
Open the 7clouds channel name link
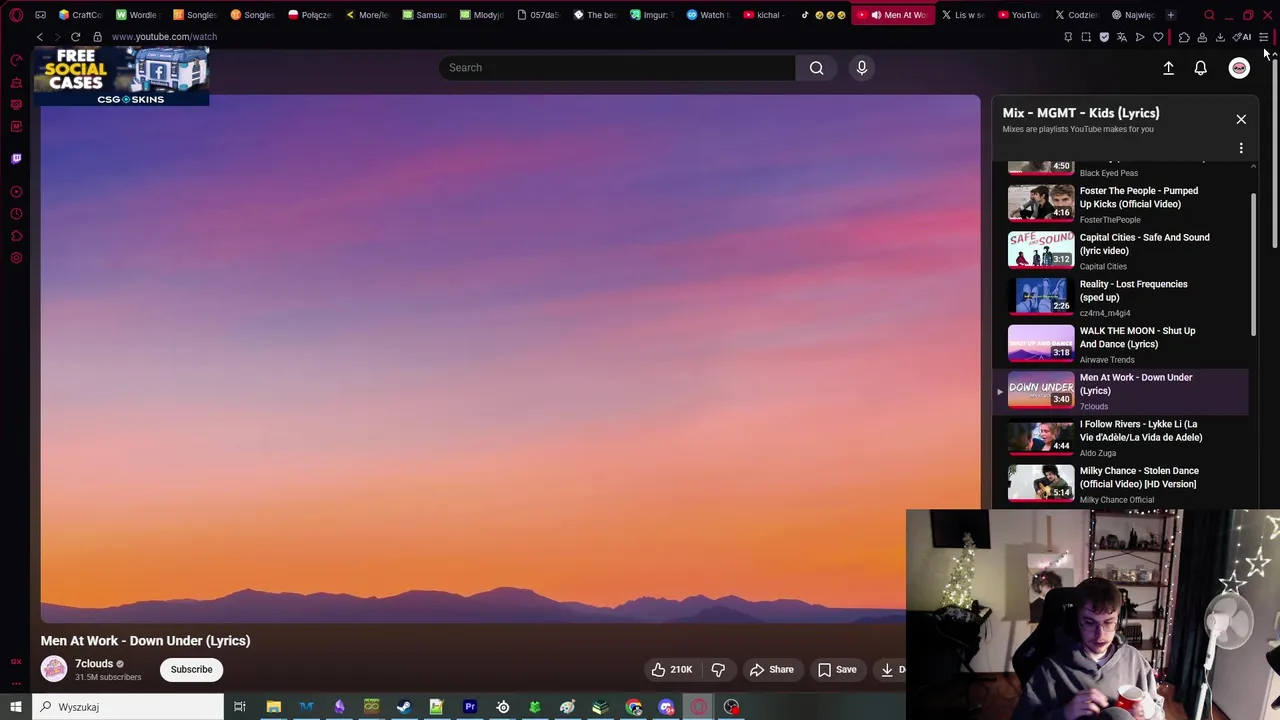[94, 663]
